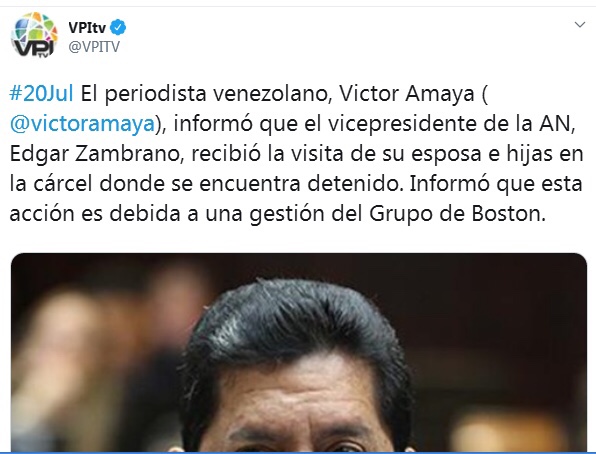
Task: Open the VPItv display name link
Action: (x=87, y=27)
